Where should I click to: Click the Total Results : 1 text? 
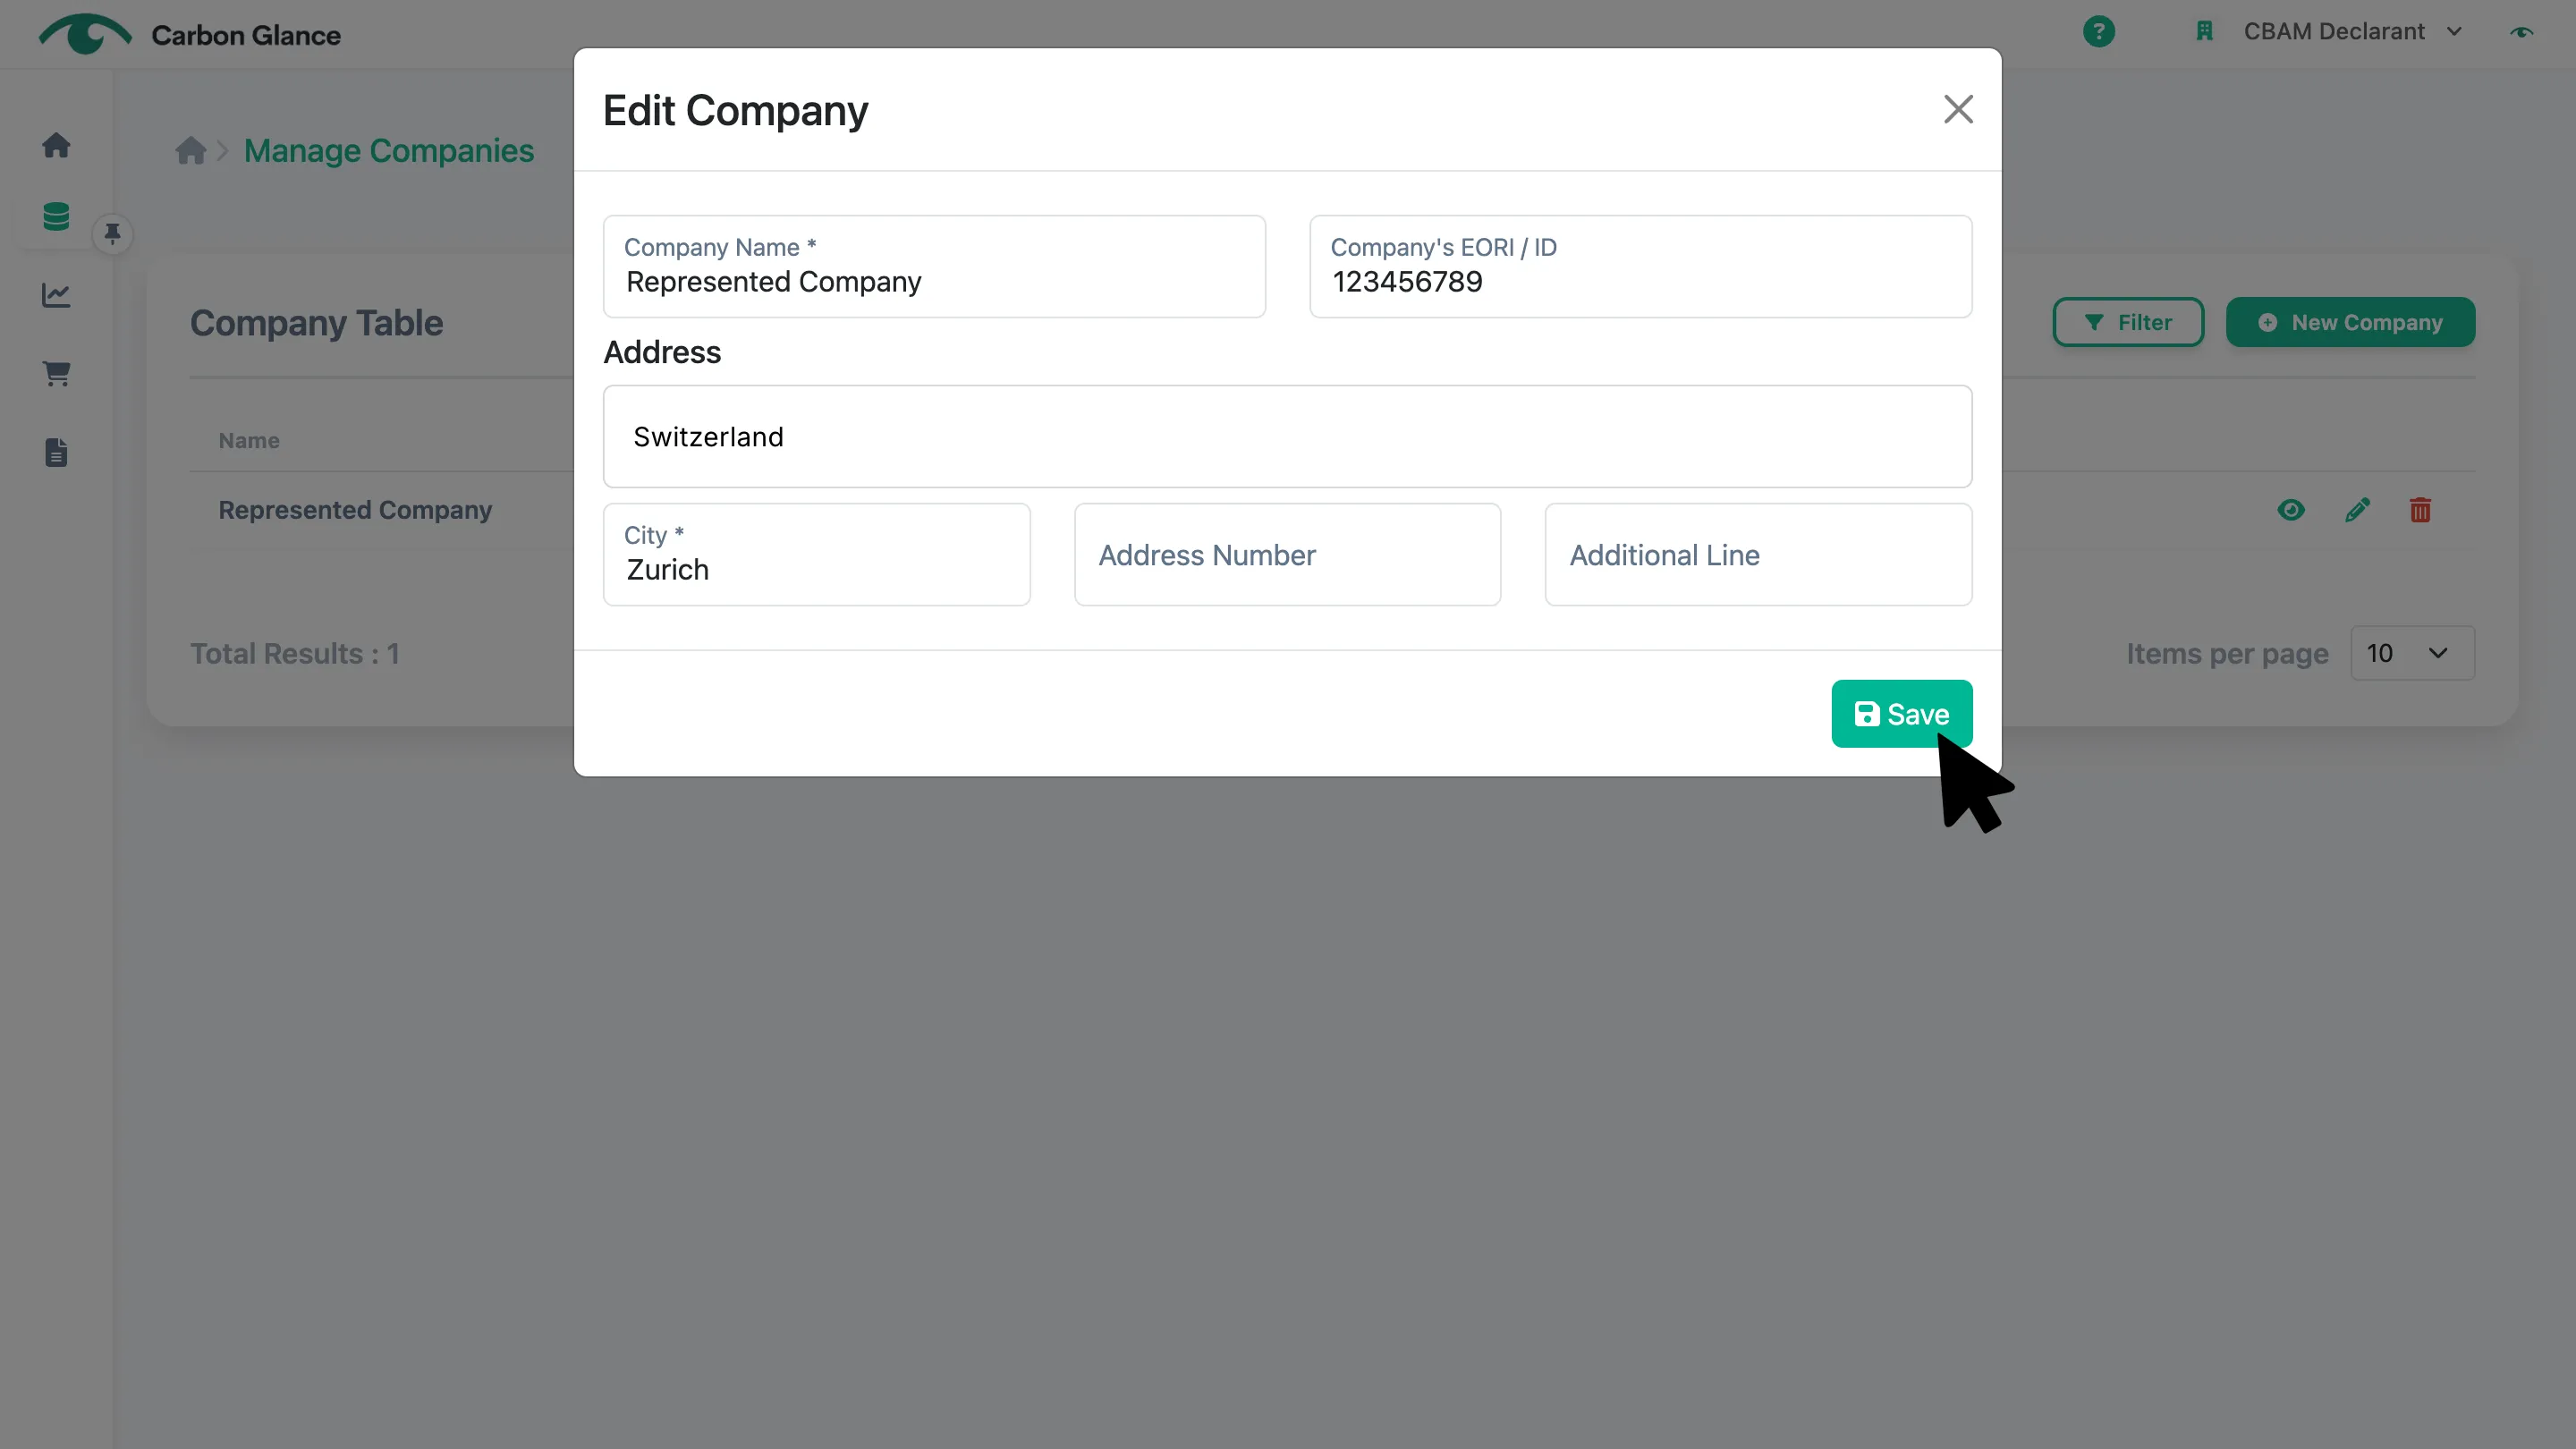click(295, 654)
